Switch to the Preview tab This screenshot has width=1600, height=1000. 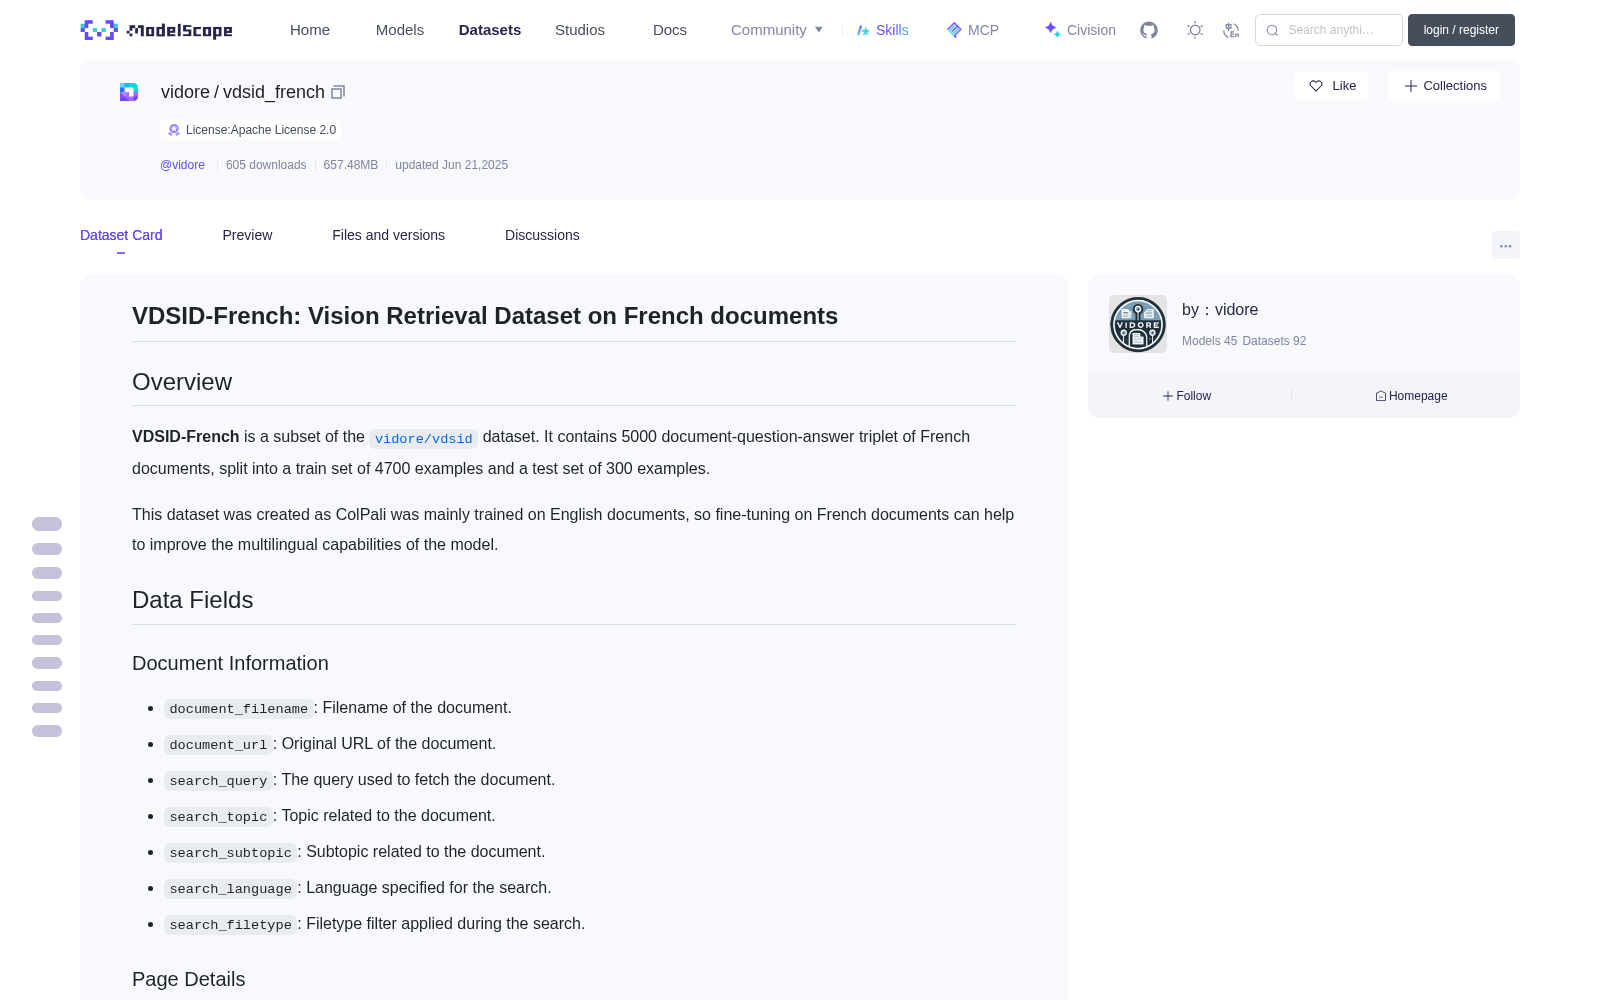(x=247, y=235)
